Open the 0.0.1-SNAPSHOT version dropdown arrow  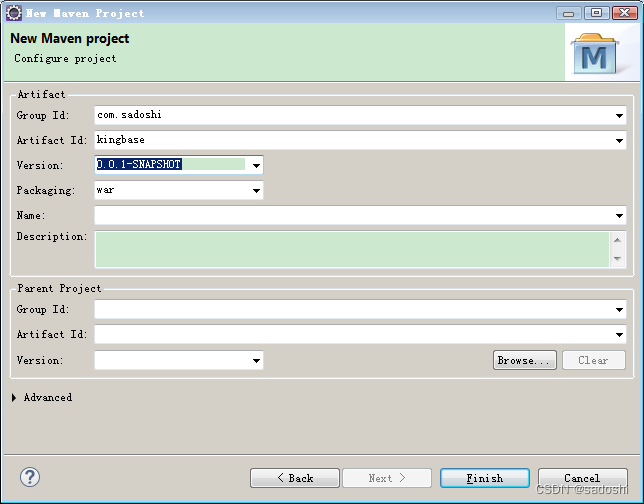(256, 165)
